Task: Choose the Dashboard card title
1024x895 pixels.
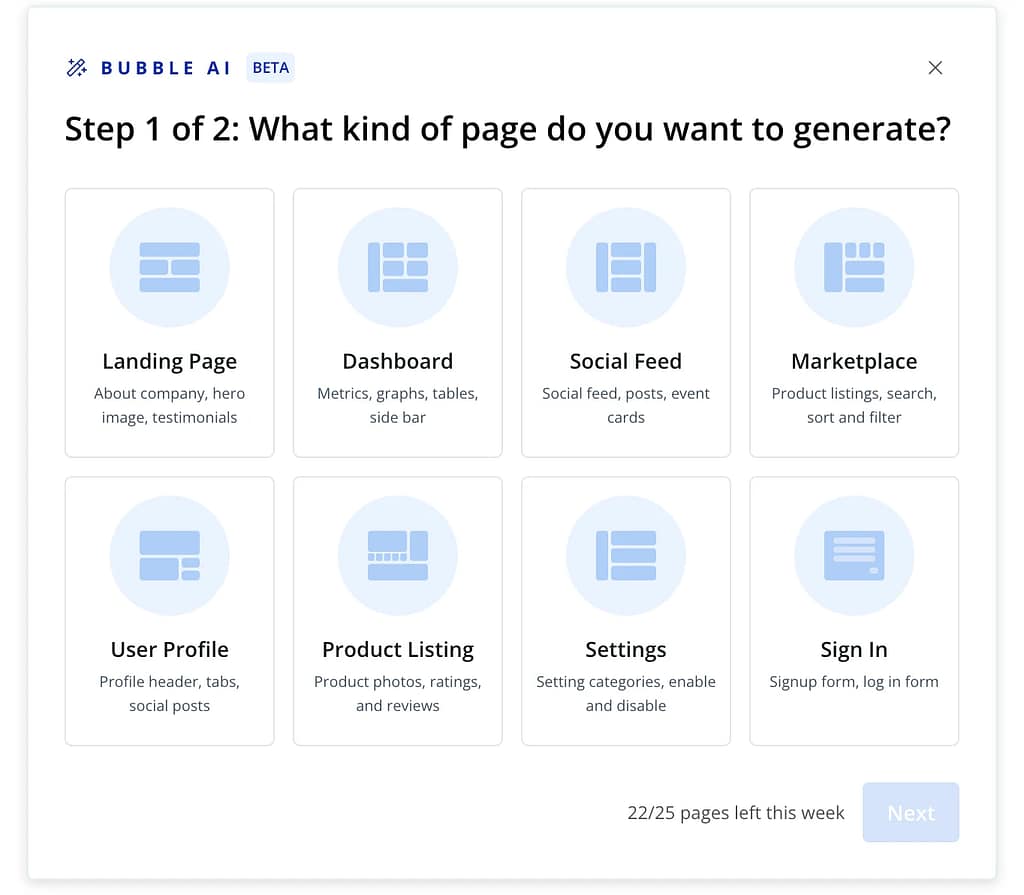Action: coord(397,361)
